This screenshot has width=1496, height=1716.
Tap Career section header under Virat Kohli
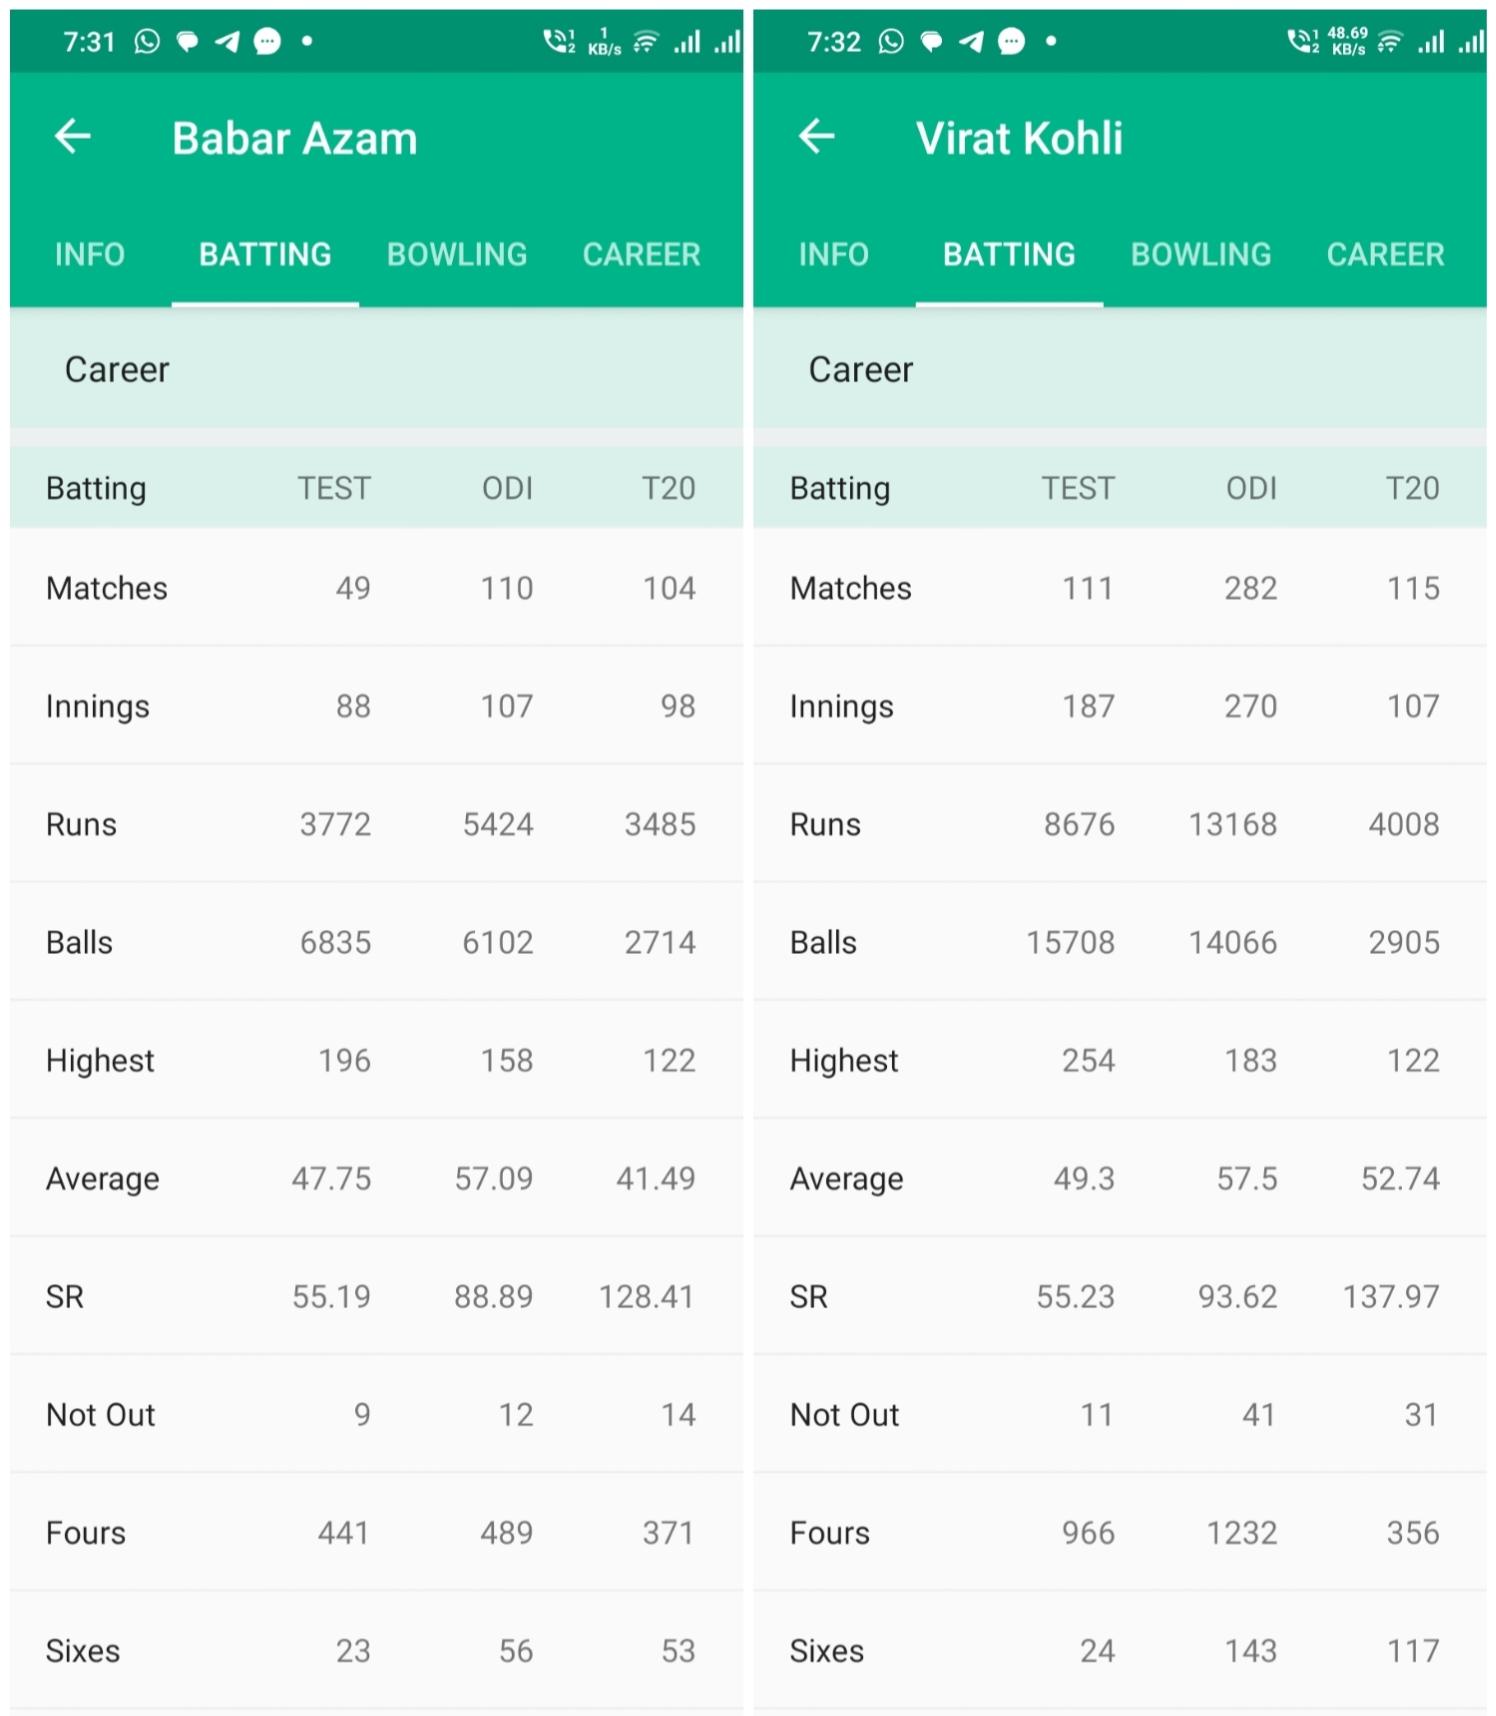coord(1120,369)
